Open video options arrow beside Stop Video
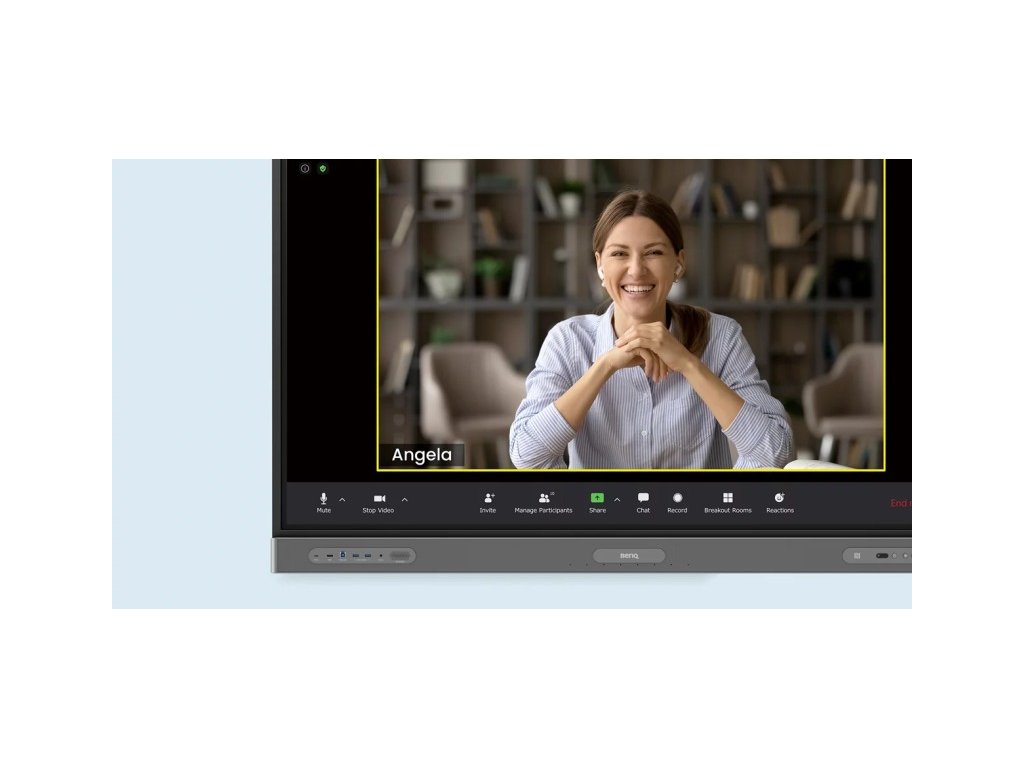Screen dimensions: 1024x768 pyautogui.click(x=405, y=500)
